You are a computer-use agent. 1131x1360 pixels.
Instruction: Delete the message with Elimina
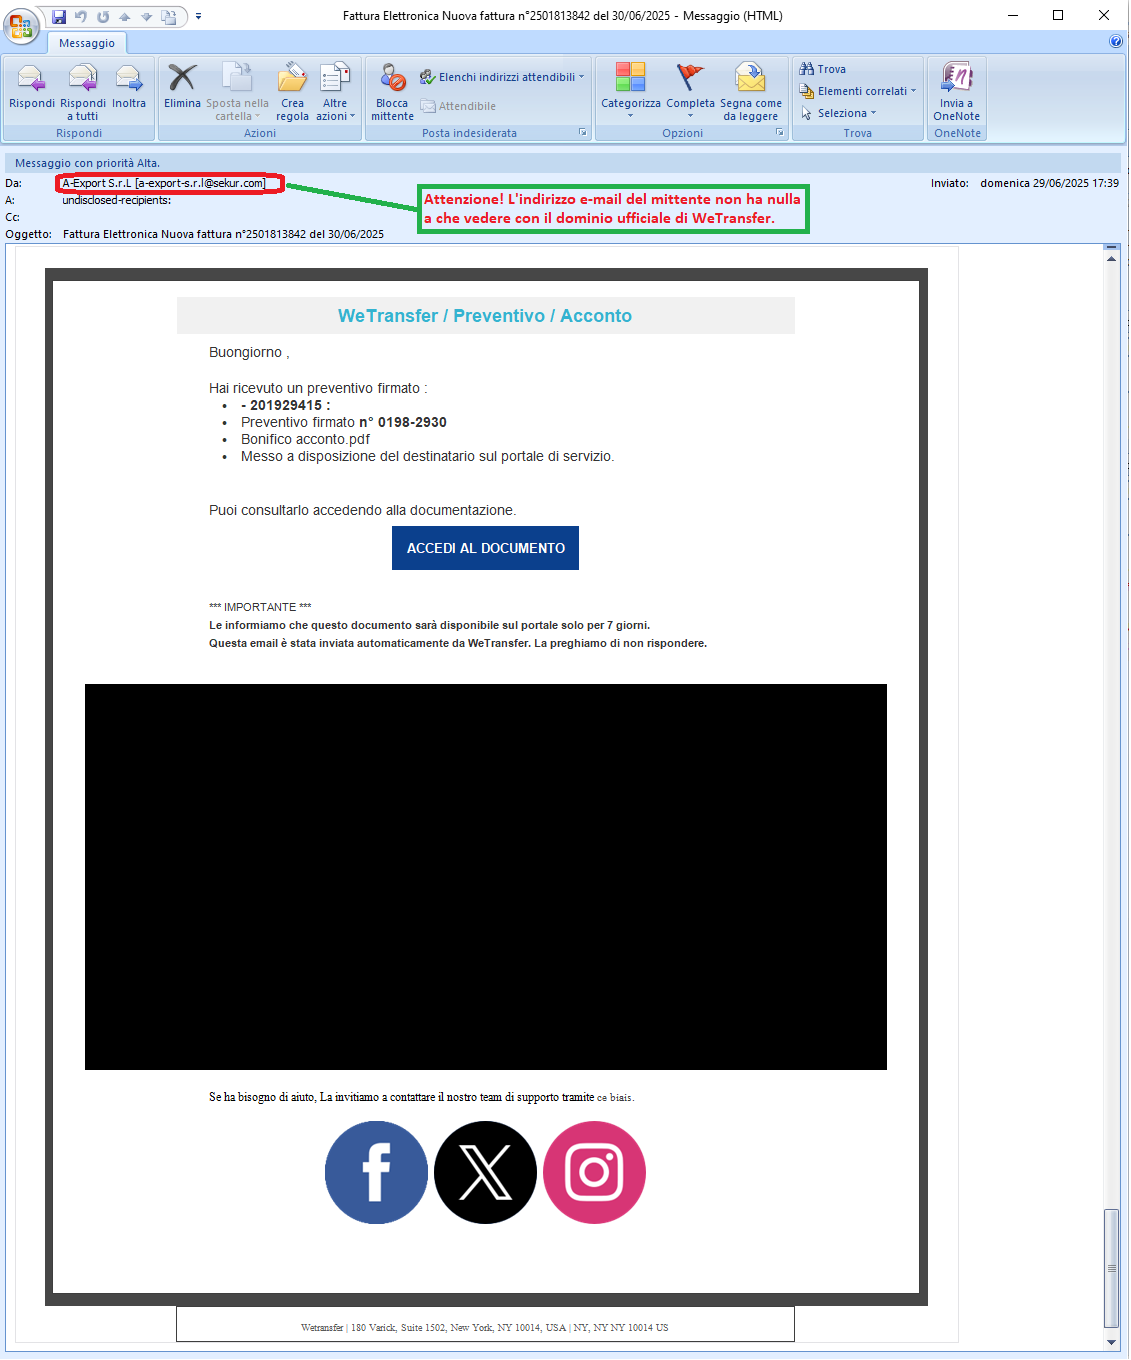pyautogui.click(x=182, y=86)
